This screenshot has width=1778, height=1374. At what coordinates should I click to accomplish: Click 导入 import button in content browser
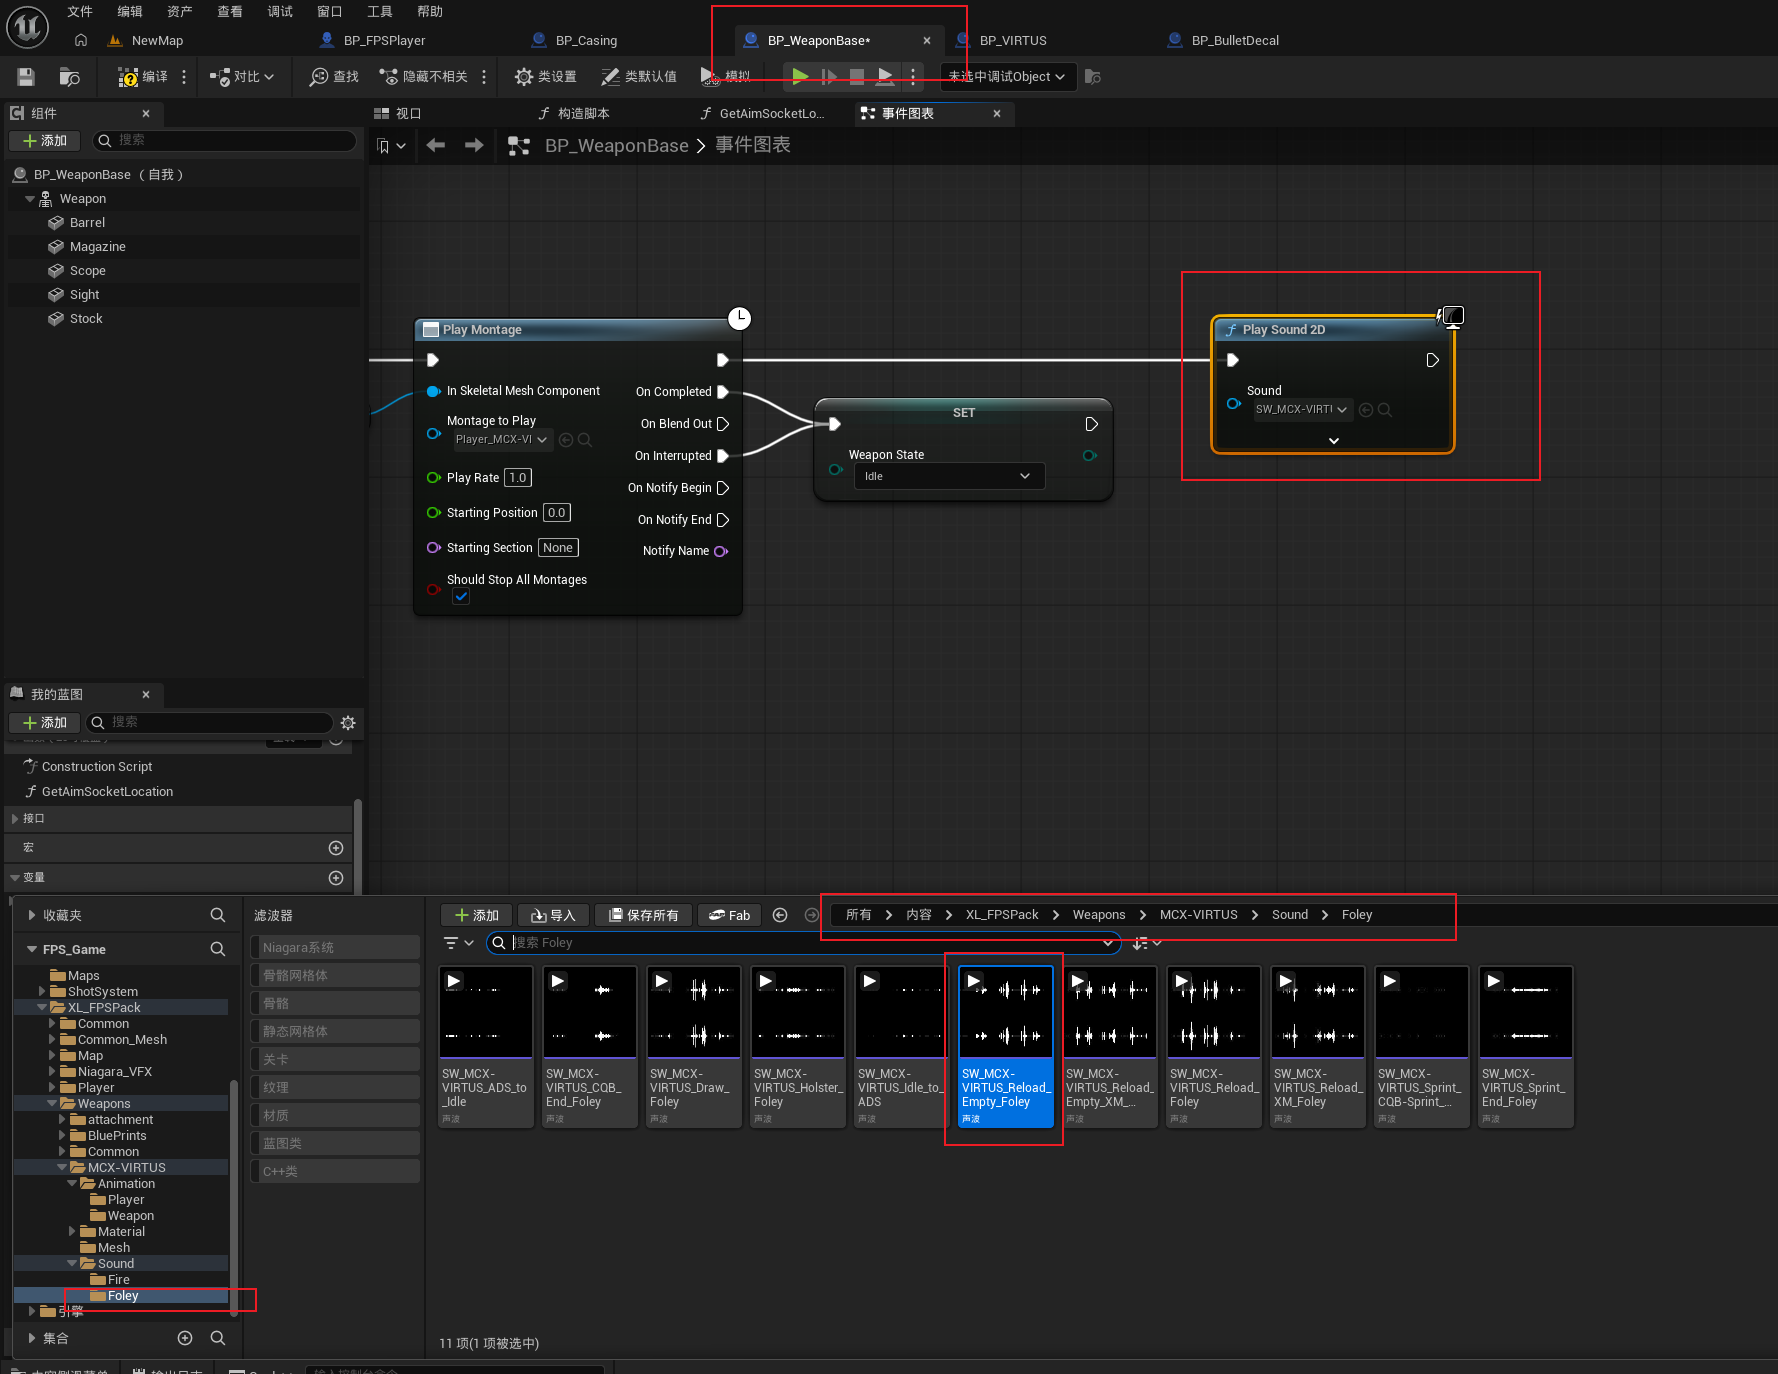pos(553,915)
